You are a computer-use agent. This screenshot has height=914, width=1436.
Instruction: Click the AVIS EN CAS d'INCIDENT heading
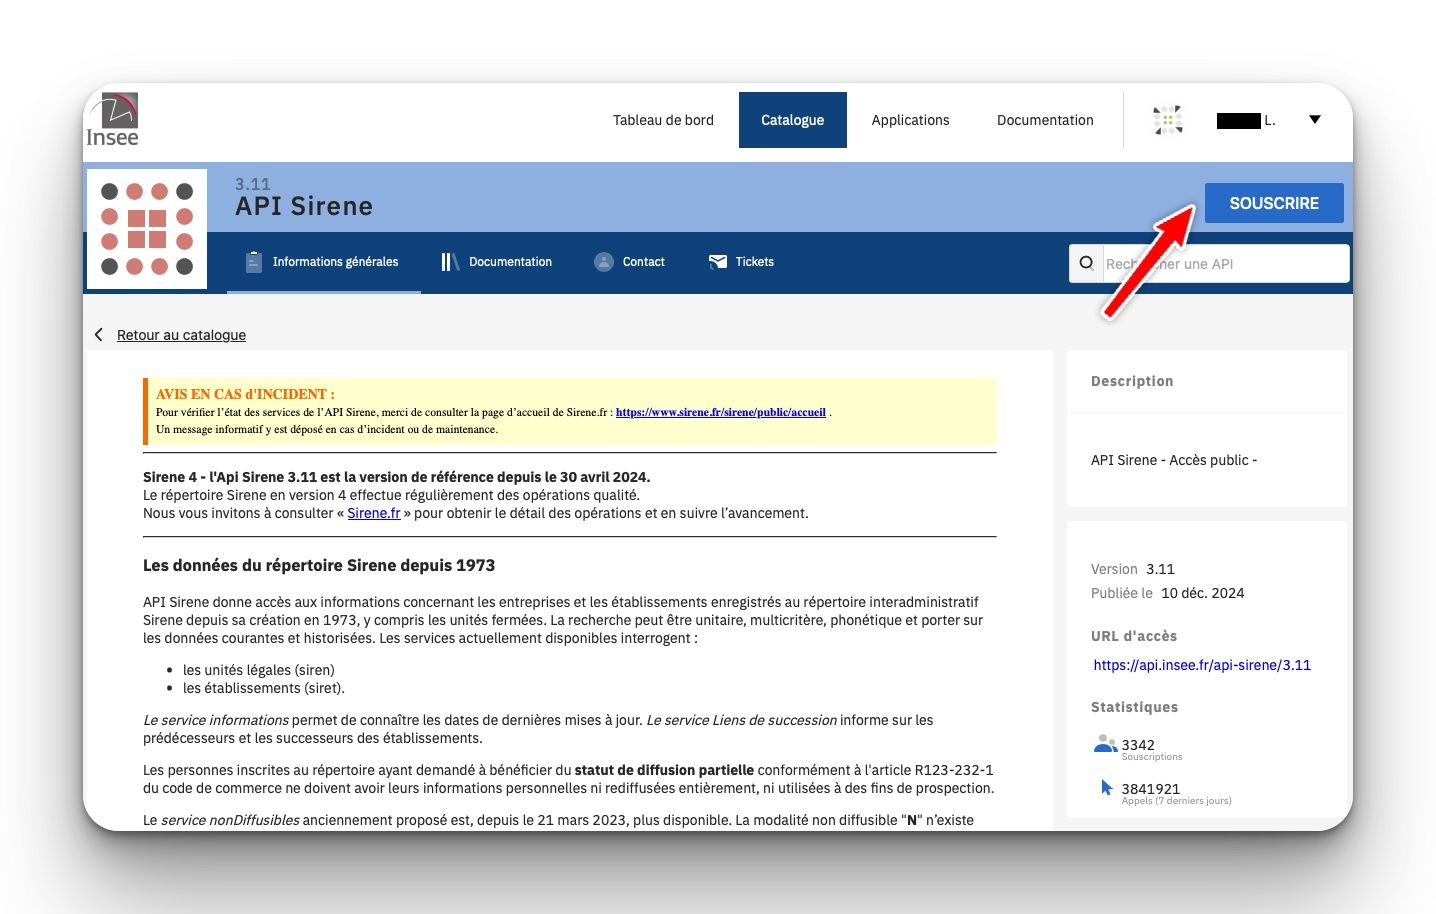coord(245,394)
